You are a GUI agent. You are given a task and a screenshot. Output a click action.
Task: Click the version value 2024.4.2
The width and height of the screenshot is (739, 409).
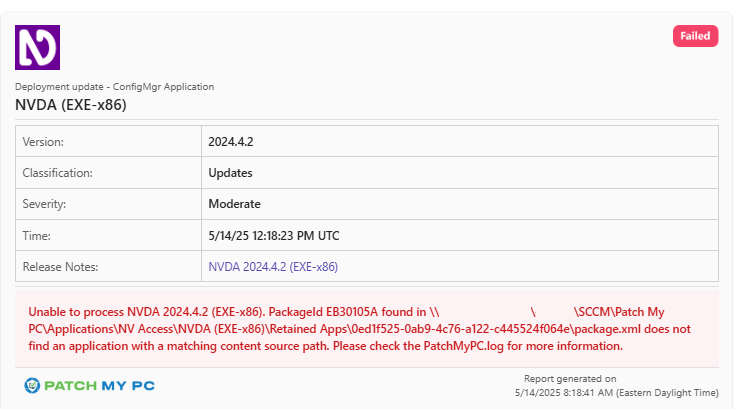(x=231, y=142)
